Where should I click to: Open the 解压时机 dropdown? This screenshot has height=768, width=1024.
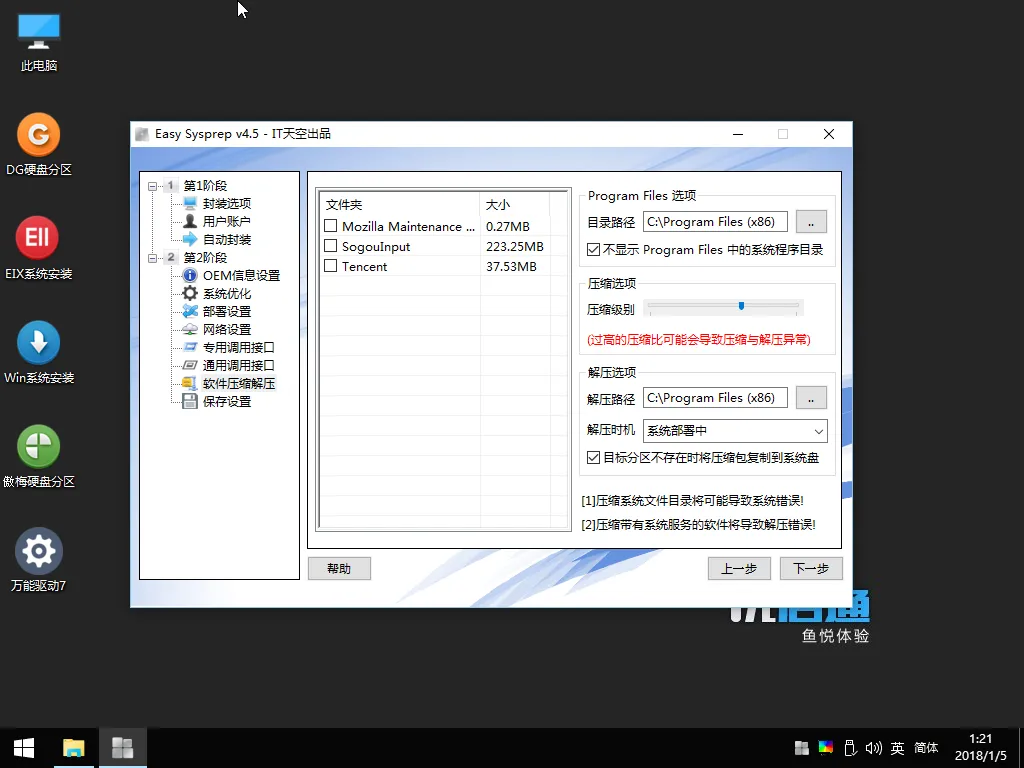click(x=735, y=431)
